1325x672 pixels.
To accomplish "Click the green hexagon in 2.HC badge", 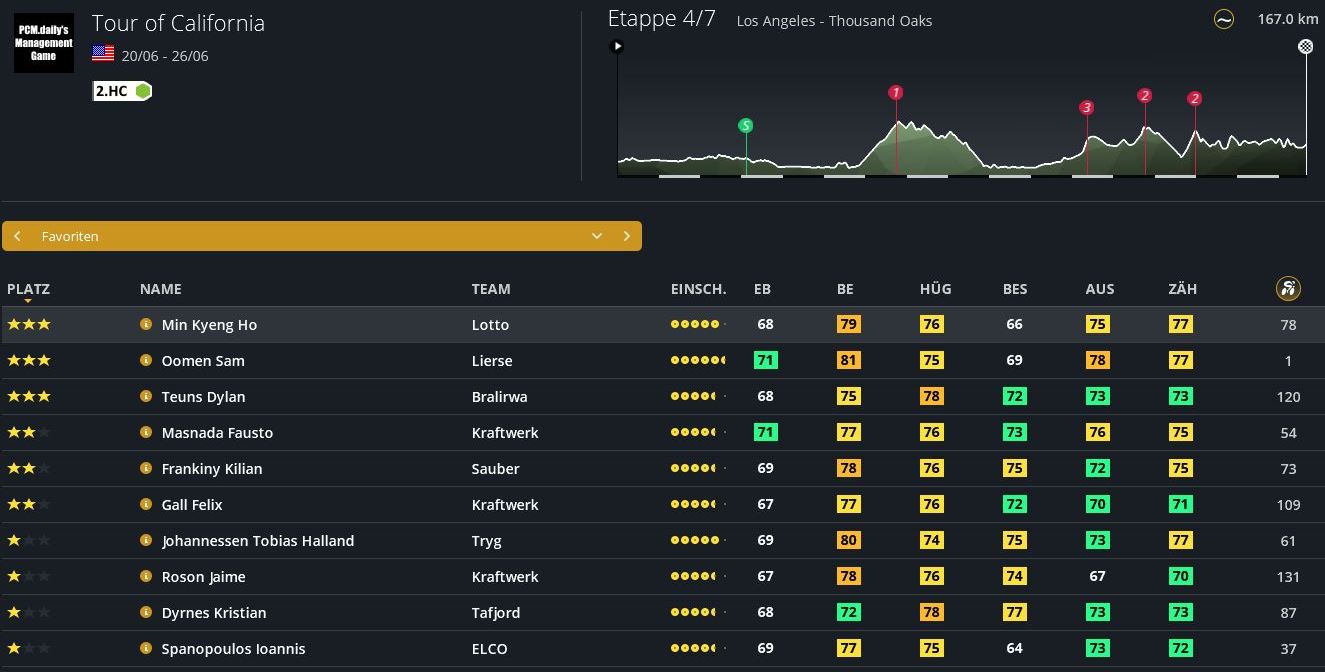I will [143, 91].
